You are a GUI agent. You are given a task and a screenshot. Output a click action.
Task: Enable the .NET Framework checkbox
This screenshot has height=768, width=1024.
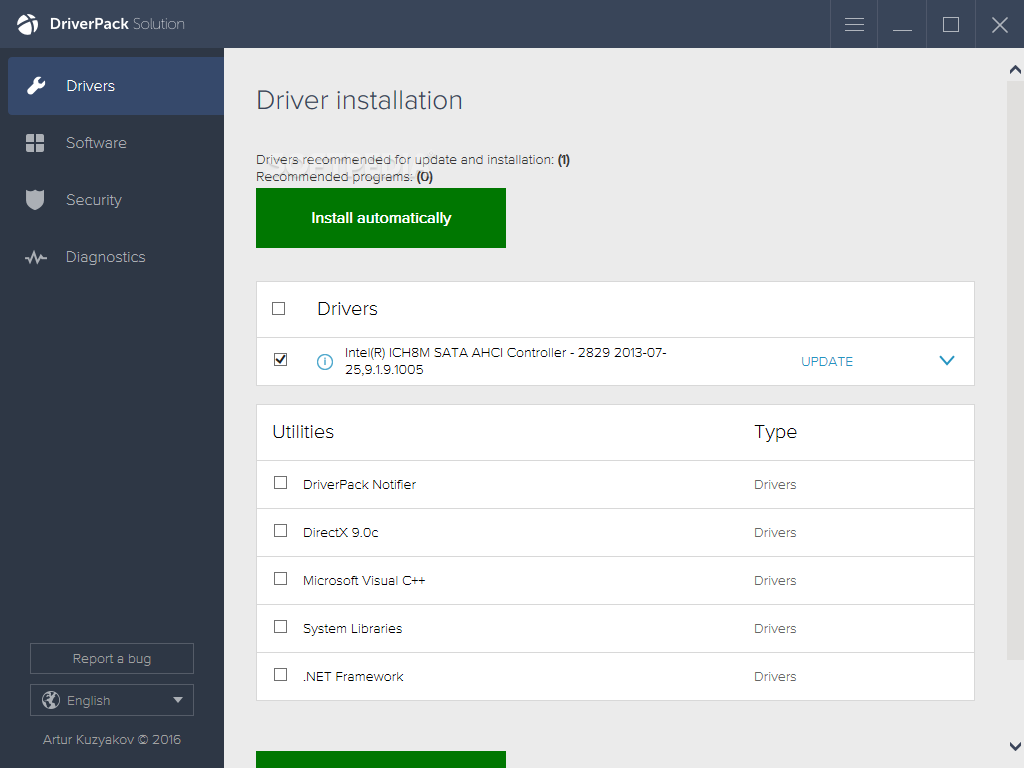[280, 675]
